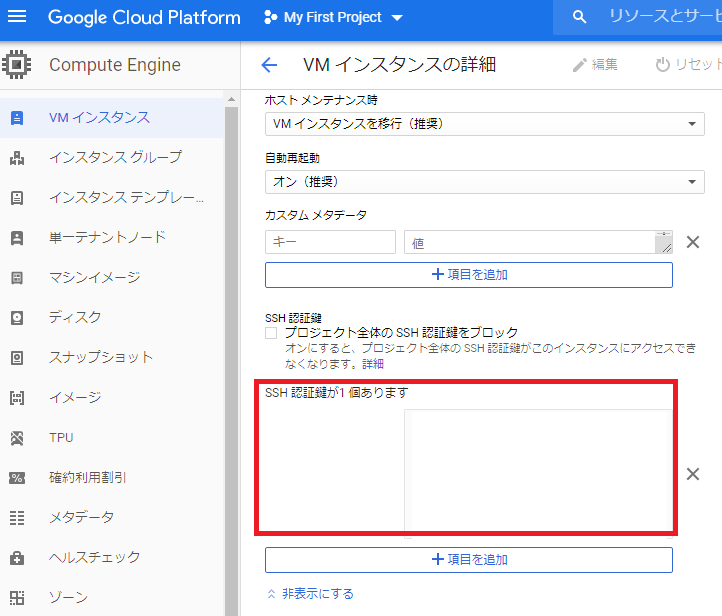Click 項目を追加 under custom metadata

click(x=469, y=275)
